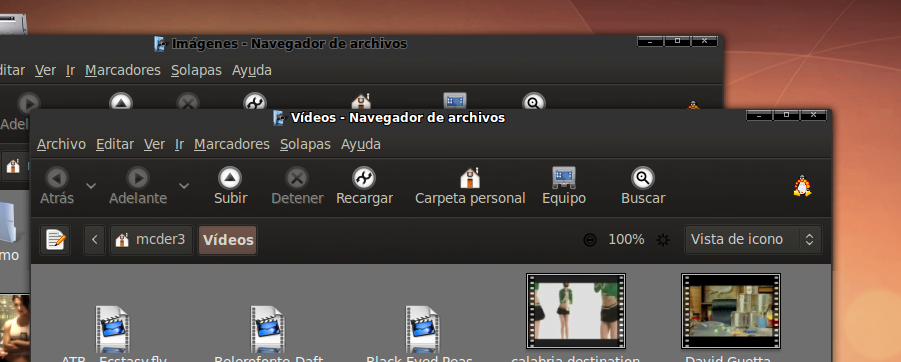Open Ver menu in Imágenes window

45,71
